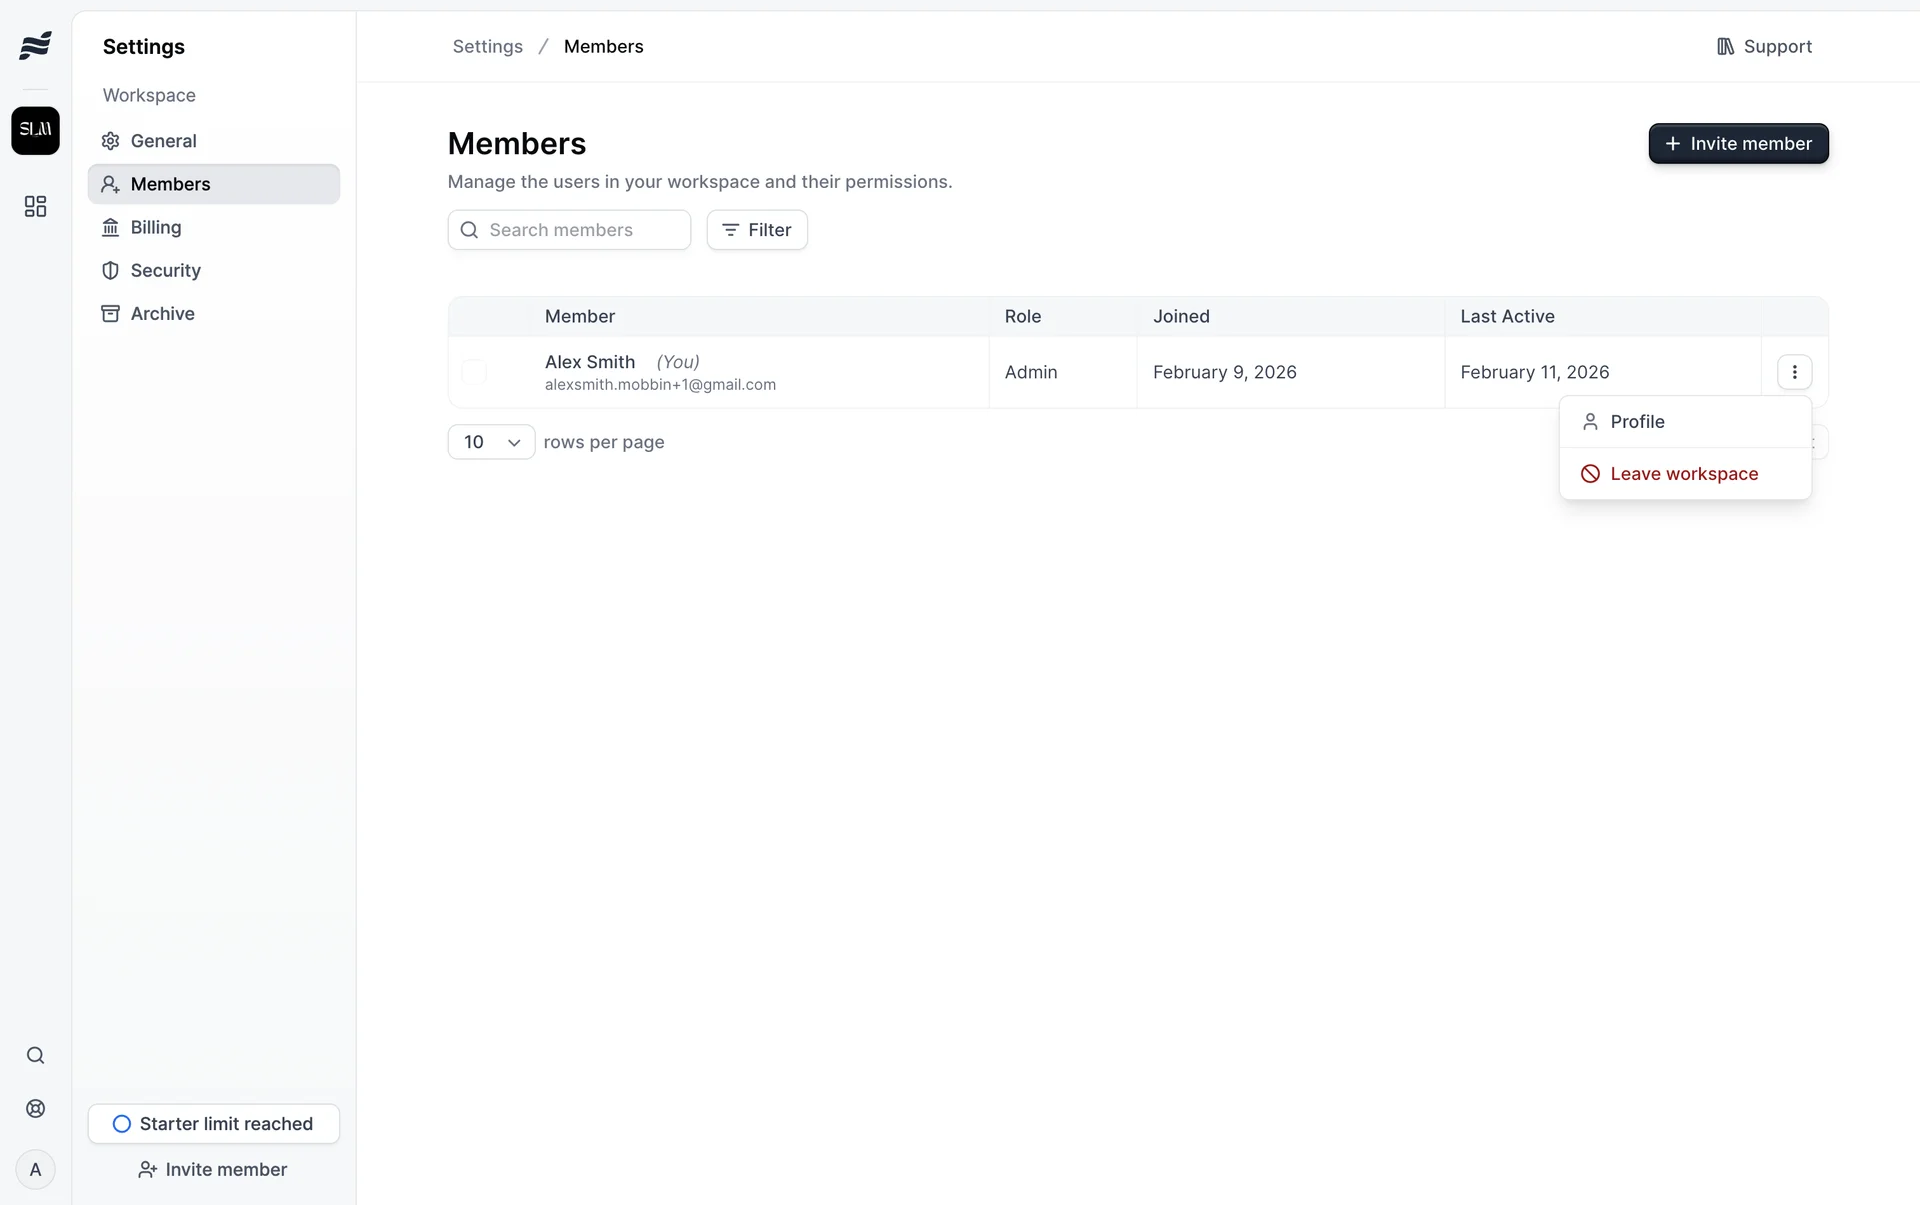Open the dashboard grid icon in sidebar

[x=35, y=206]
